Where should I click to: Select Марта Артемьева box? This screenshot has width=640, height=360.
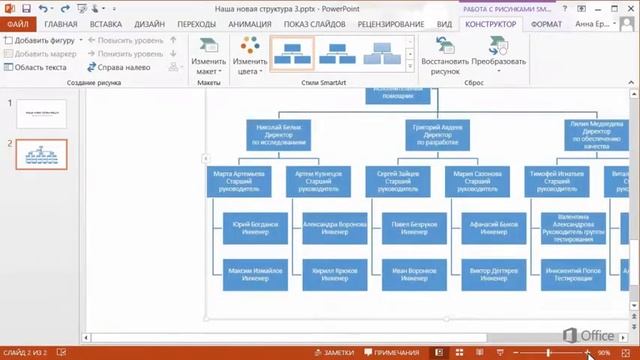pos(239,182)
